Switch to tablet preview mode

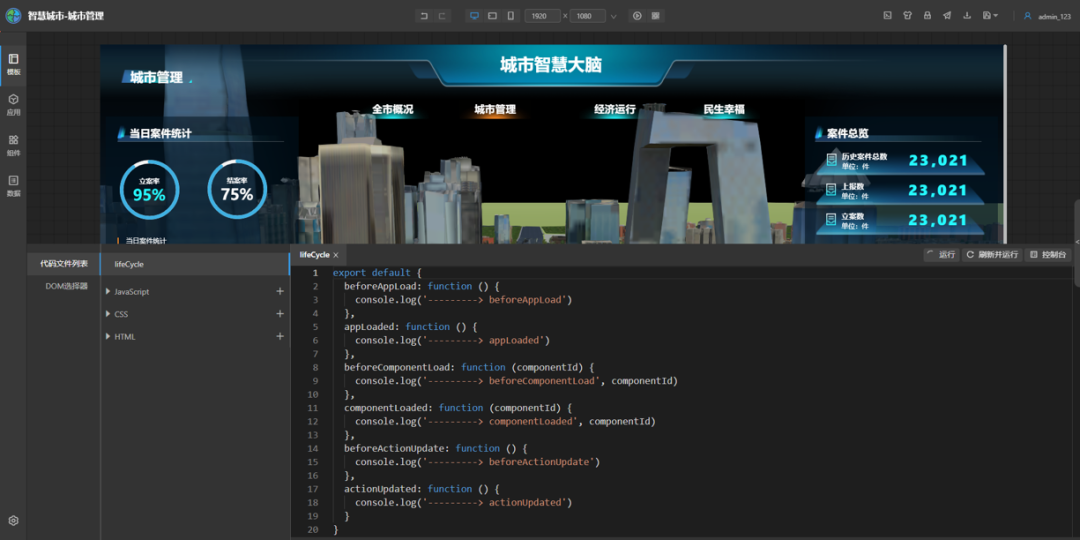(x=492, y=15)
